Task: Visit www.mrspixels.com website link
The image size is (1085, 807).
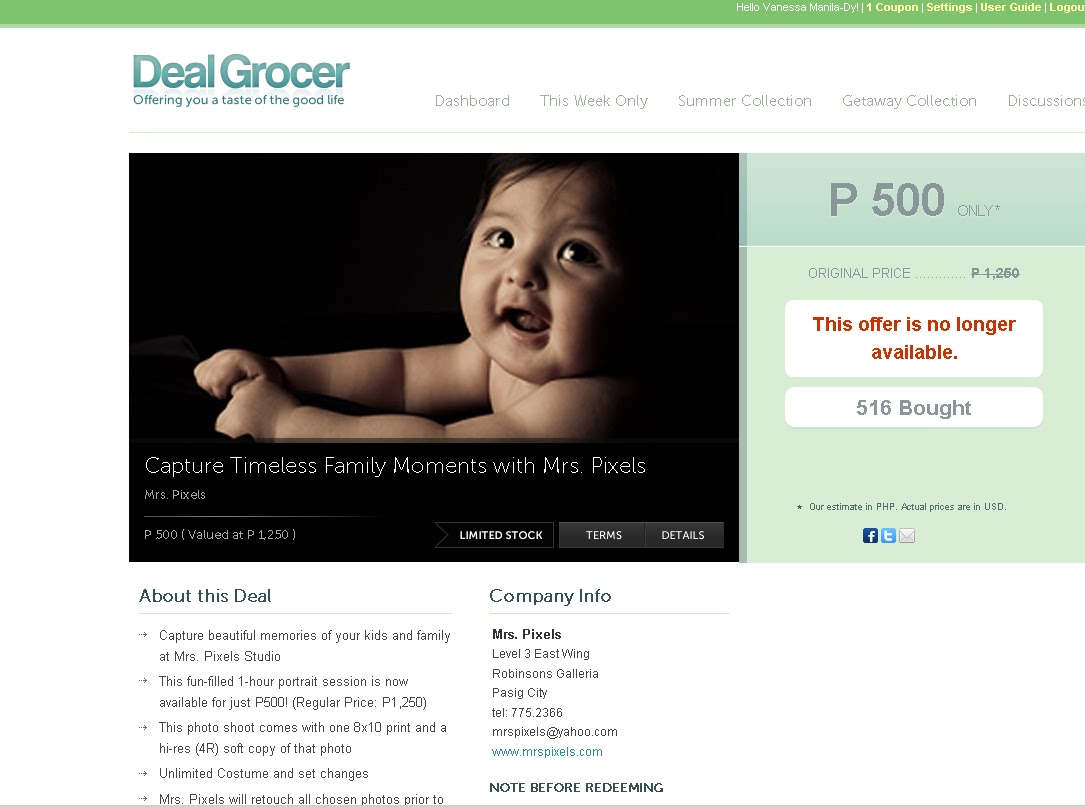Action: pos(547,752)
